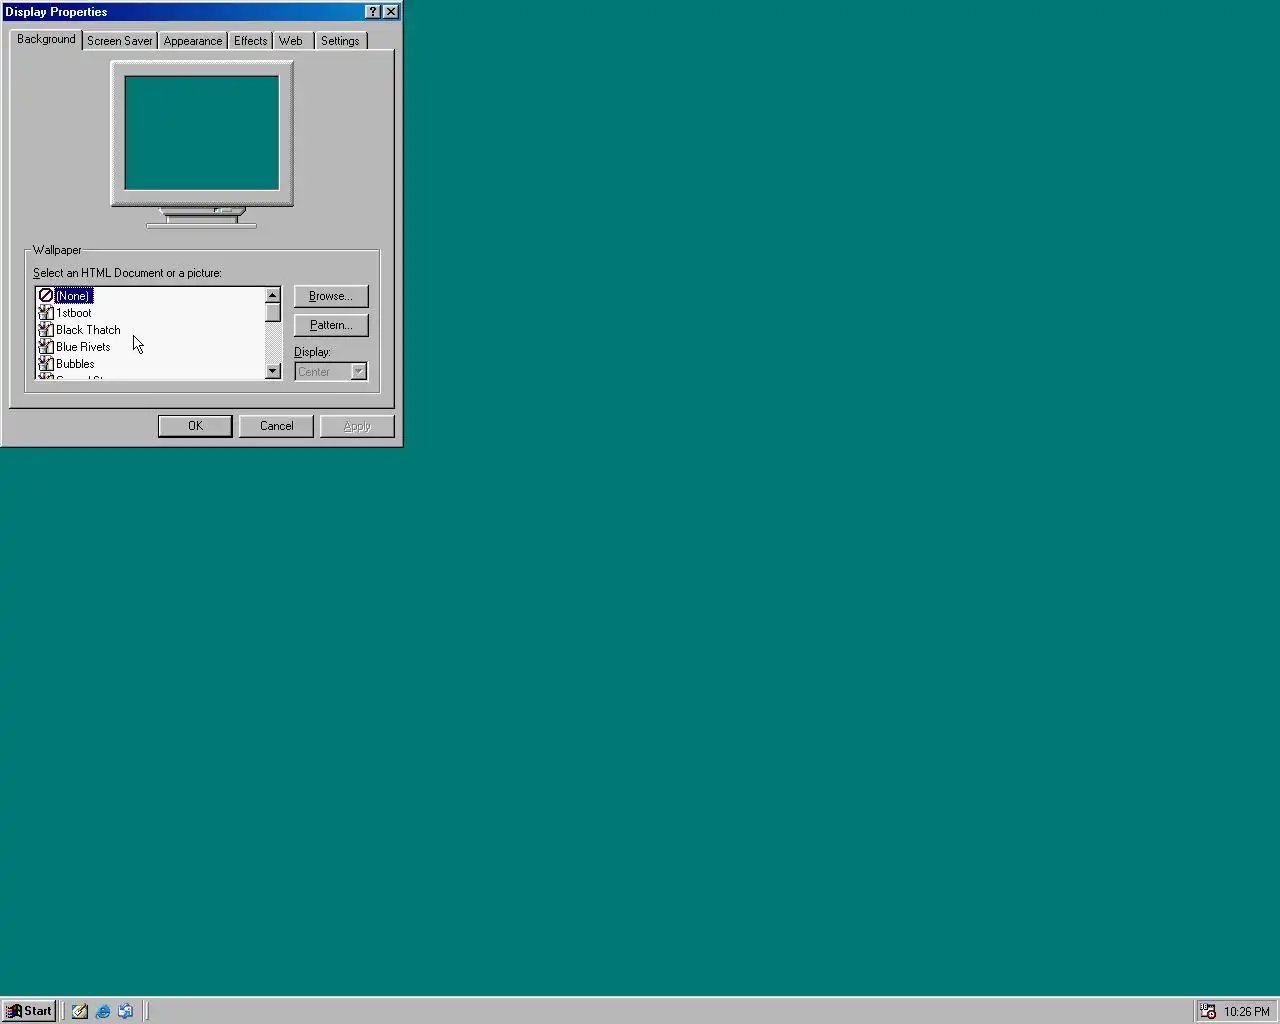Click the wallpaper list scroll up arrow

pos(273,295)
